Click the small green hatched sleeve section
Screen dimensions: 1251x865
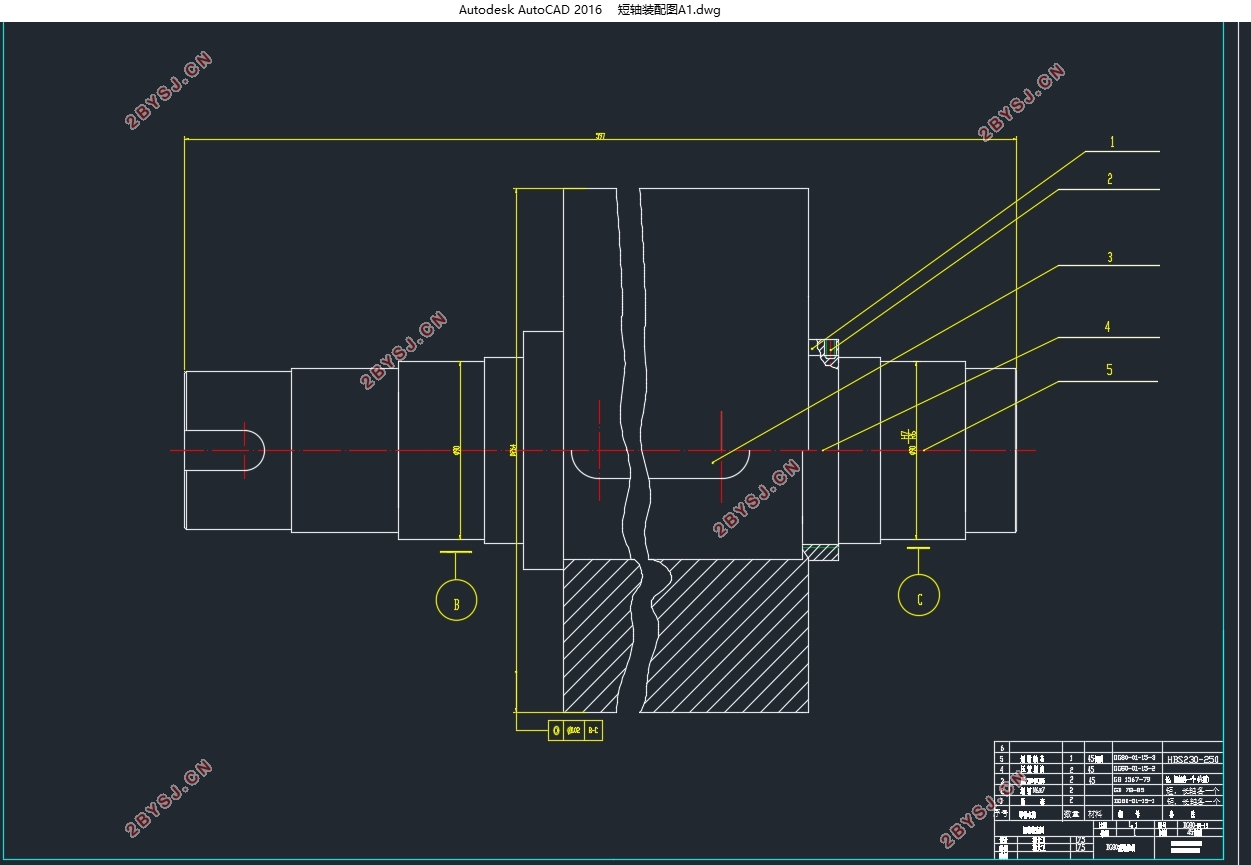pos(820,552)
